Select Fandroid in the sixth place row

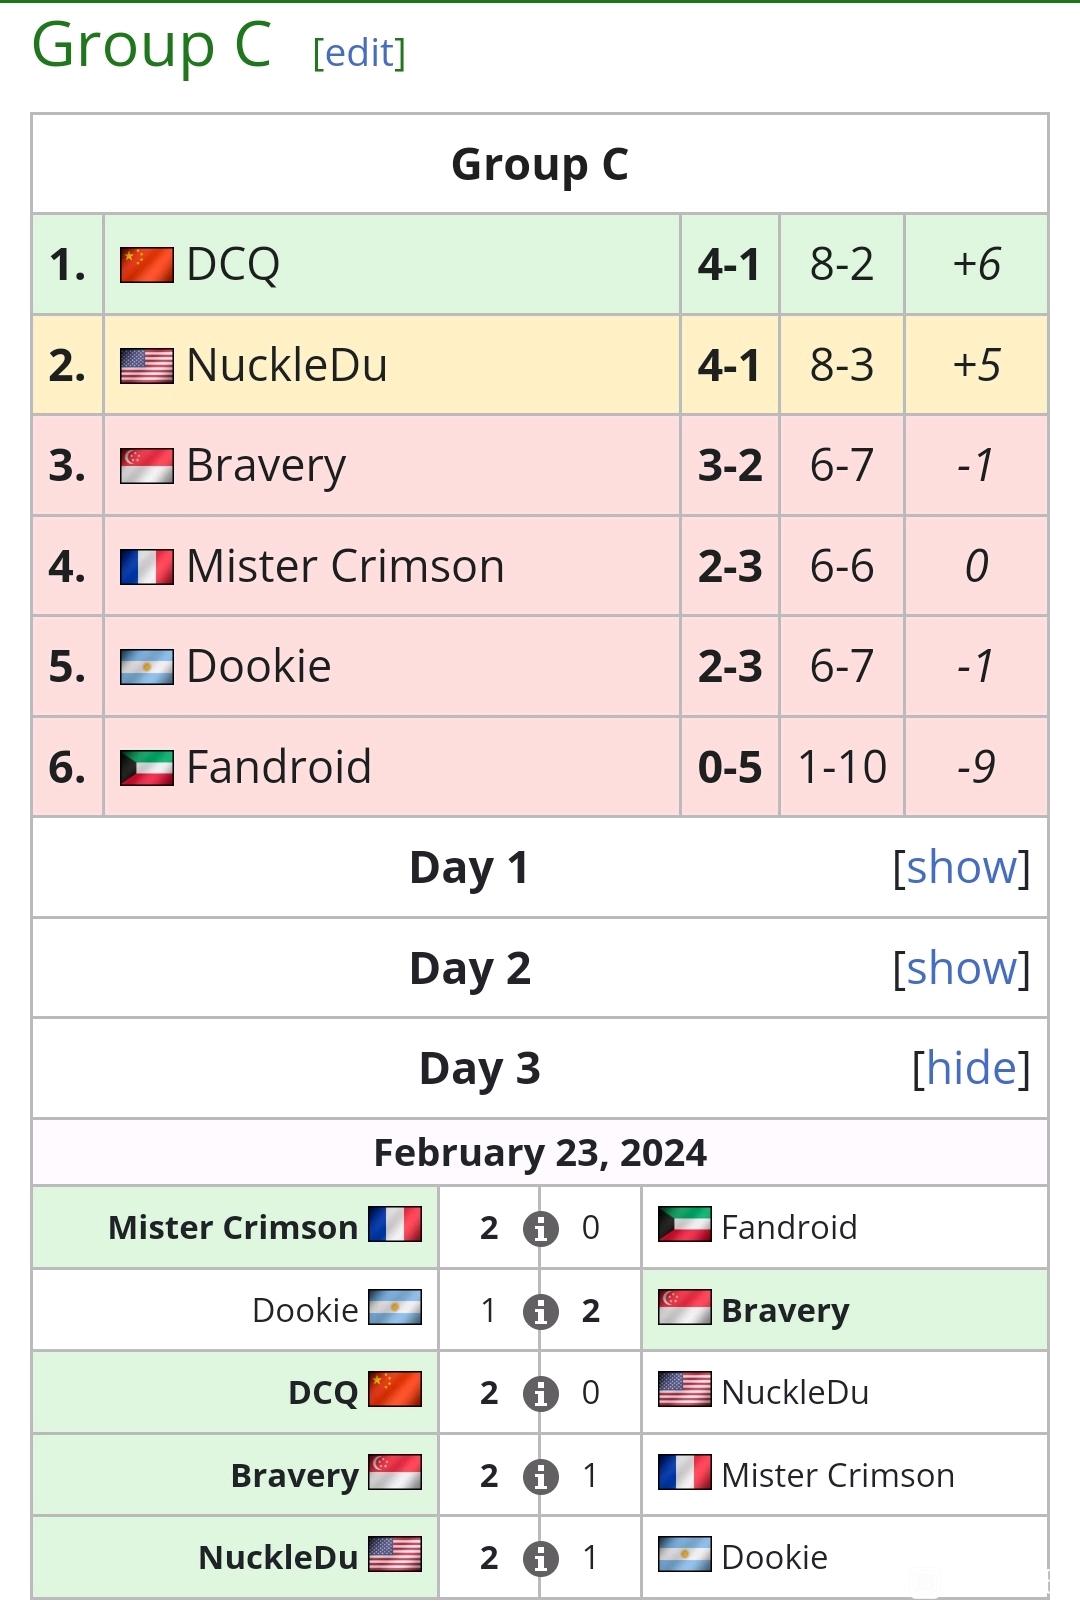[279, 767]
